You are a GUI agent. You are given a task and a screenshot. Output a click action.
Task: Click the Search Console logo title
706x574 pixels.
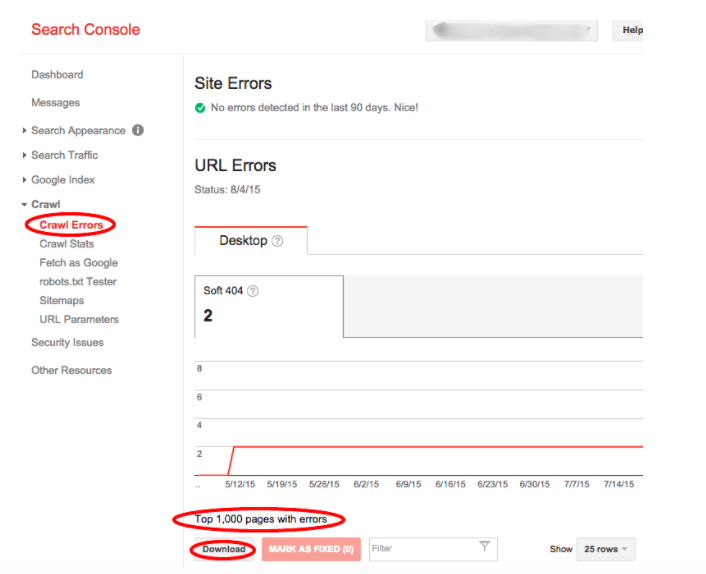click(x=86, y=30)
